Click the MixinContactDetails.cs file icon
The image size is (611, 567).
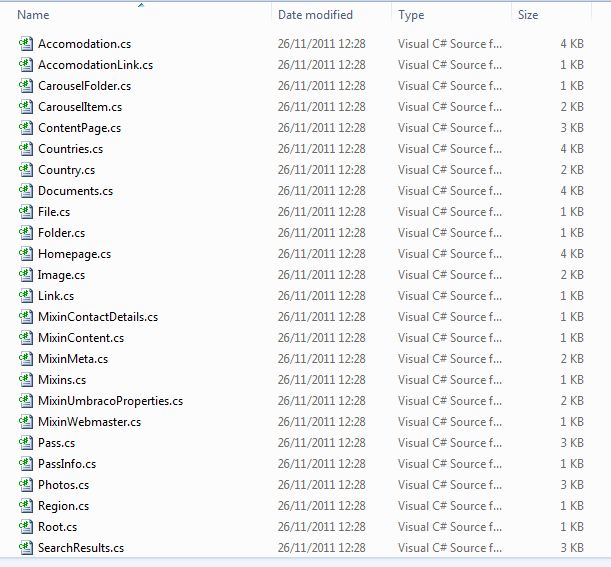point(26,317)
